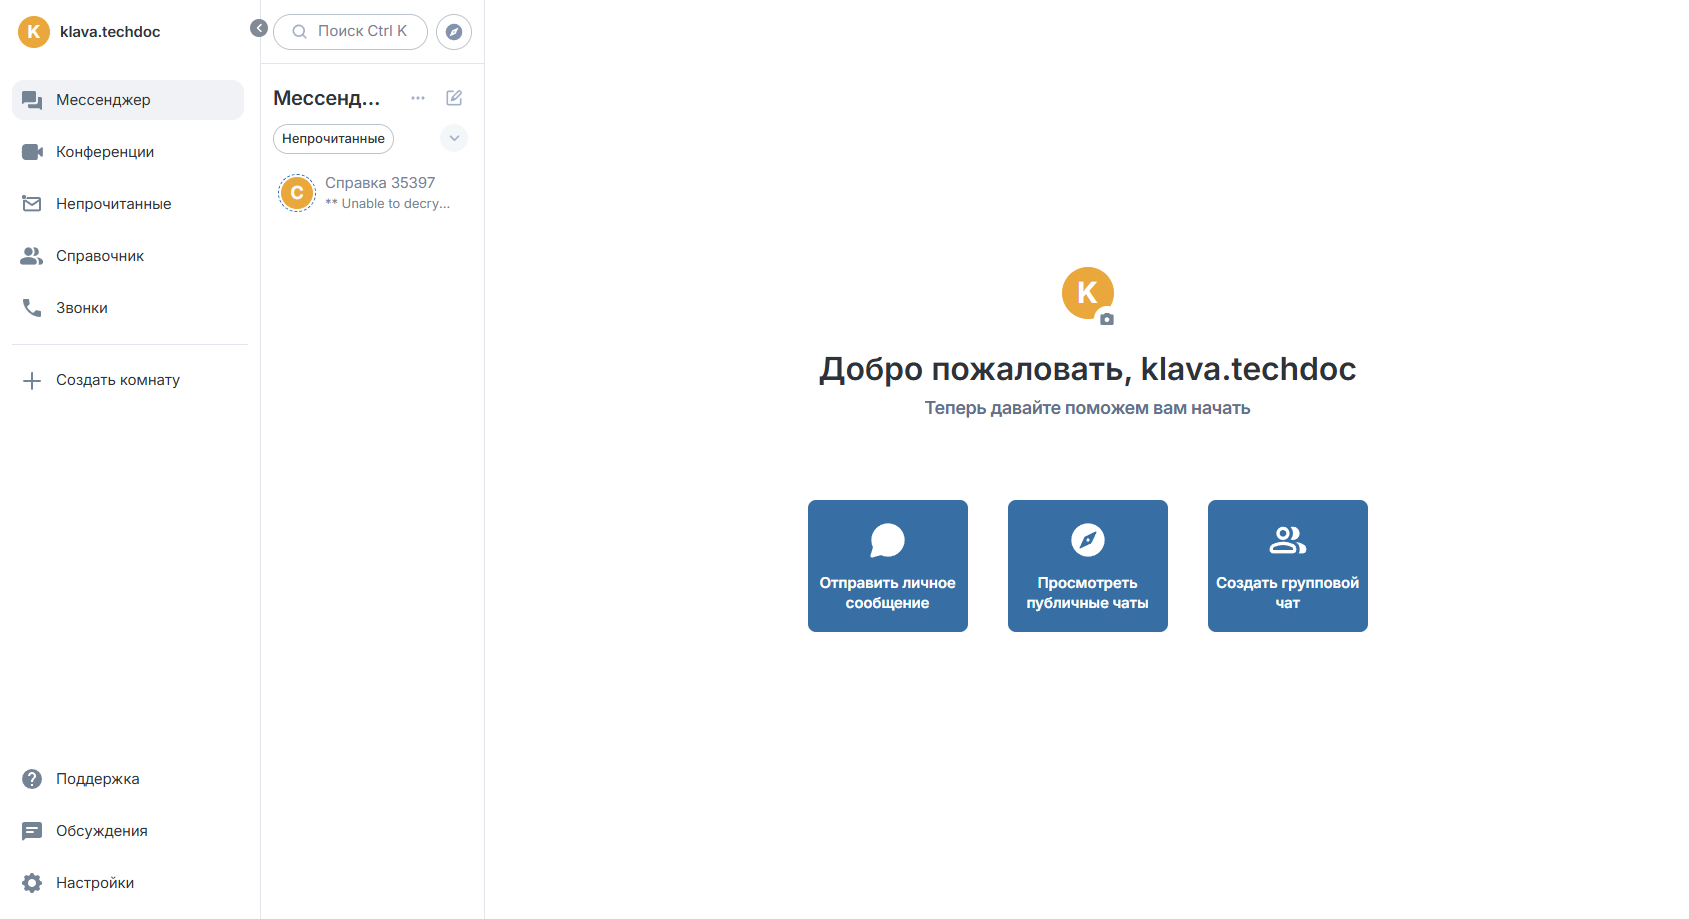Open the messenger list options (three dots)
The image size is (1689, 919).
click(418, 98)
